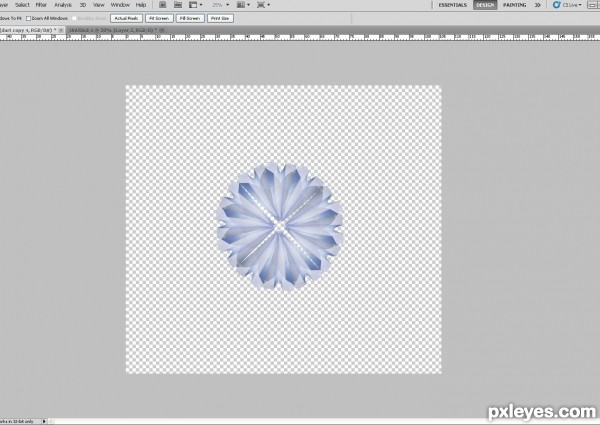
Task: Switch to the Design workspace
Action: coord(485,5)
